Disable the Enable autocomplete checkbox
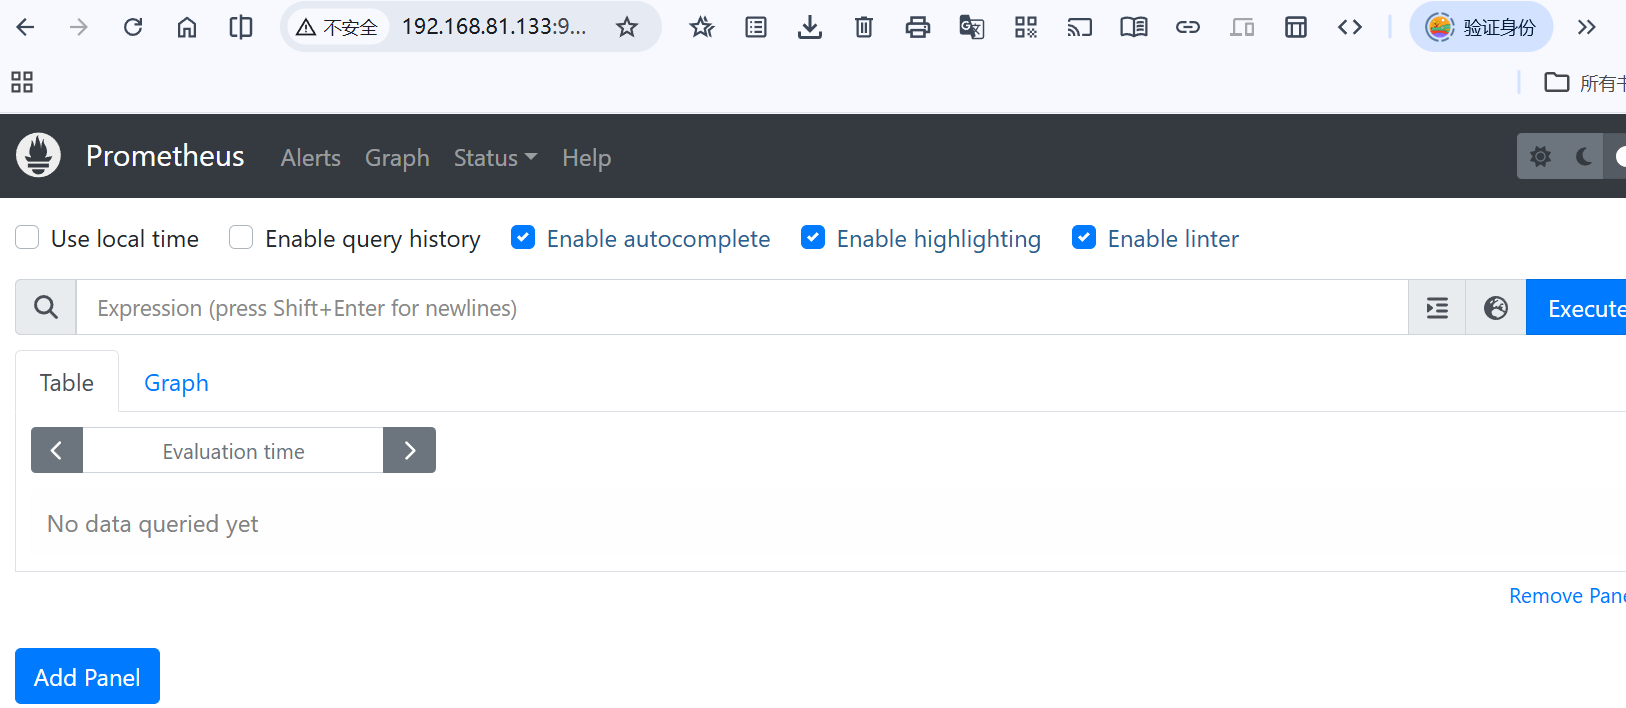The width and height of the screenshot is (1626, 708). (523, 237)
